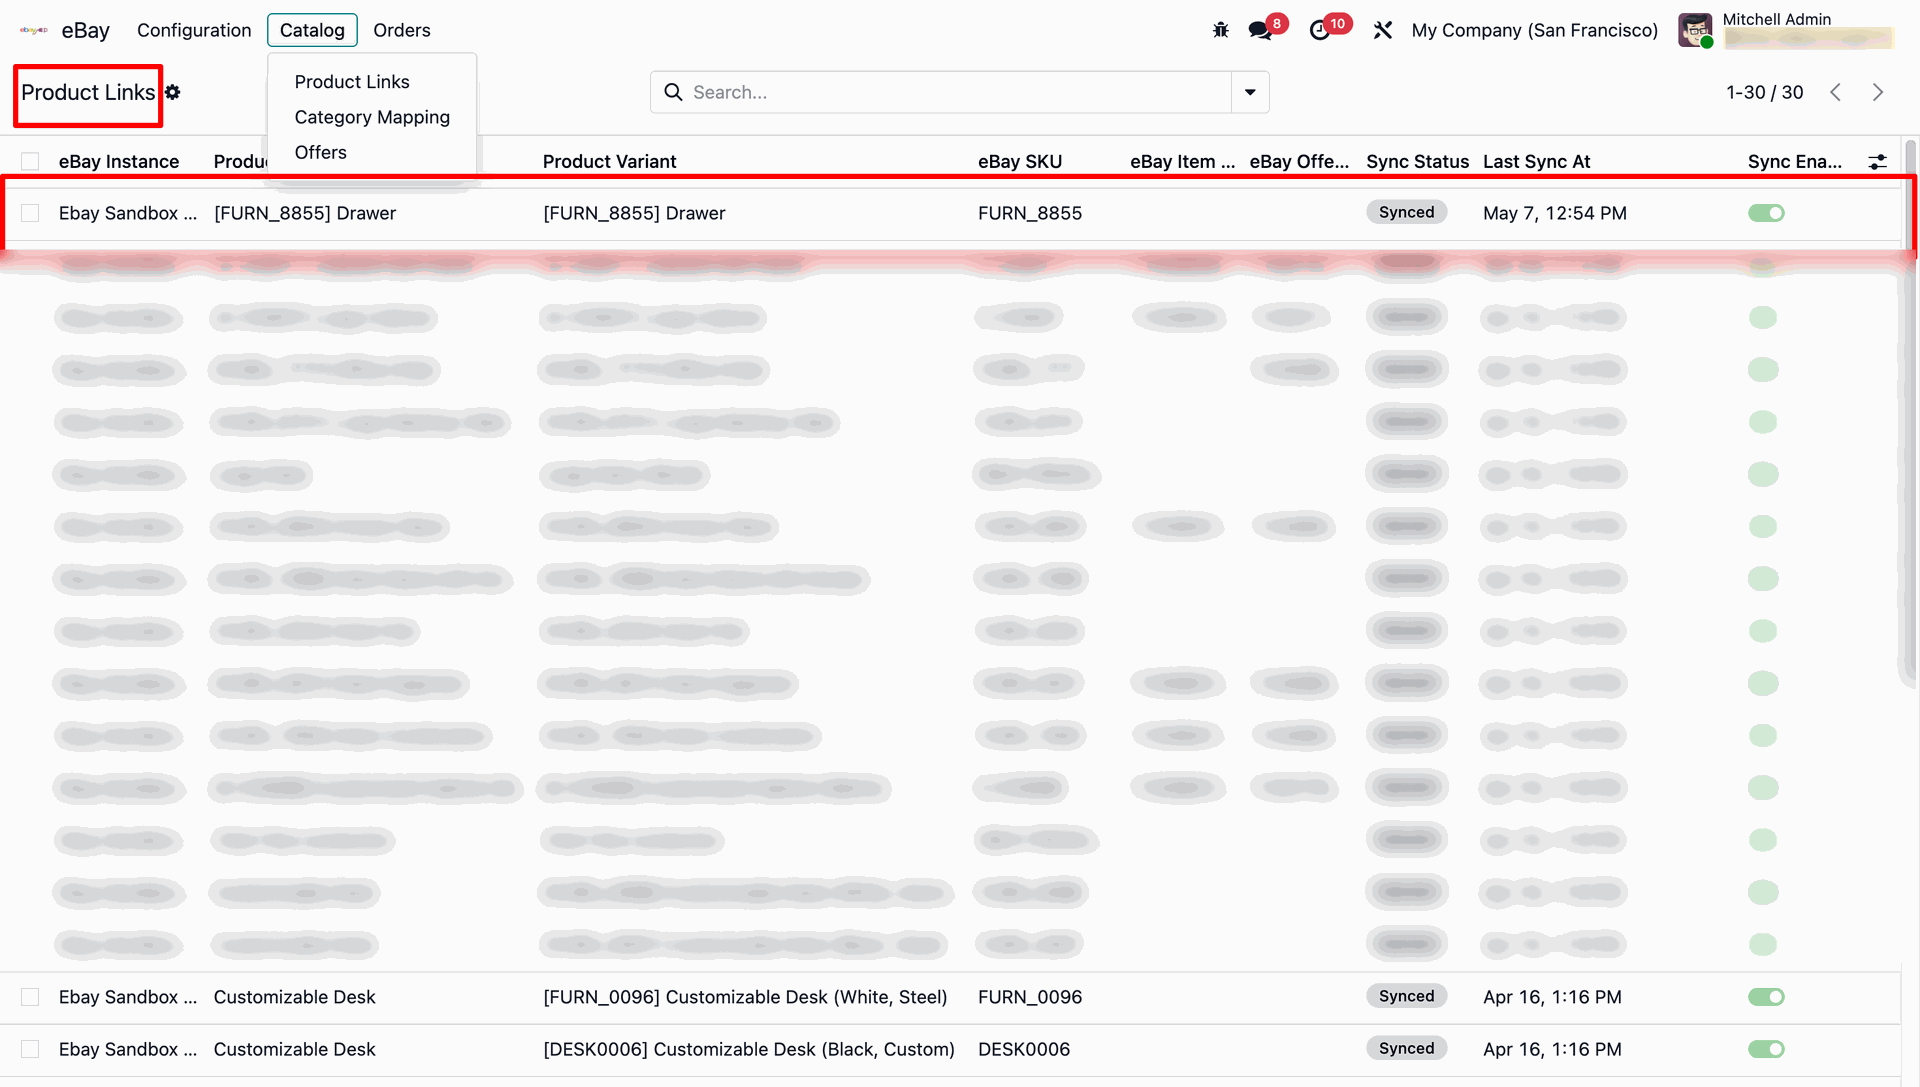Viewport: 1920px width, 1087px height.
Task: Go to next page arrow
Action: point(1878,92)
